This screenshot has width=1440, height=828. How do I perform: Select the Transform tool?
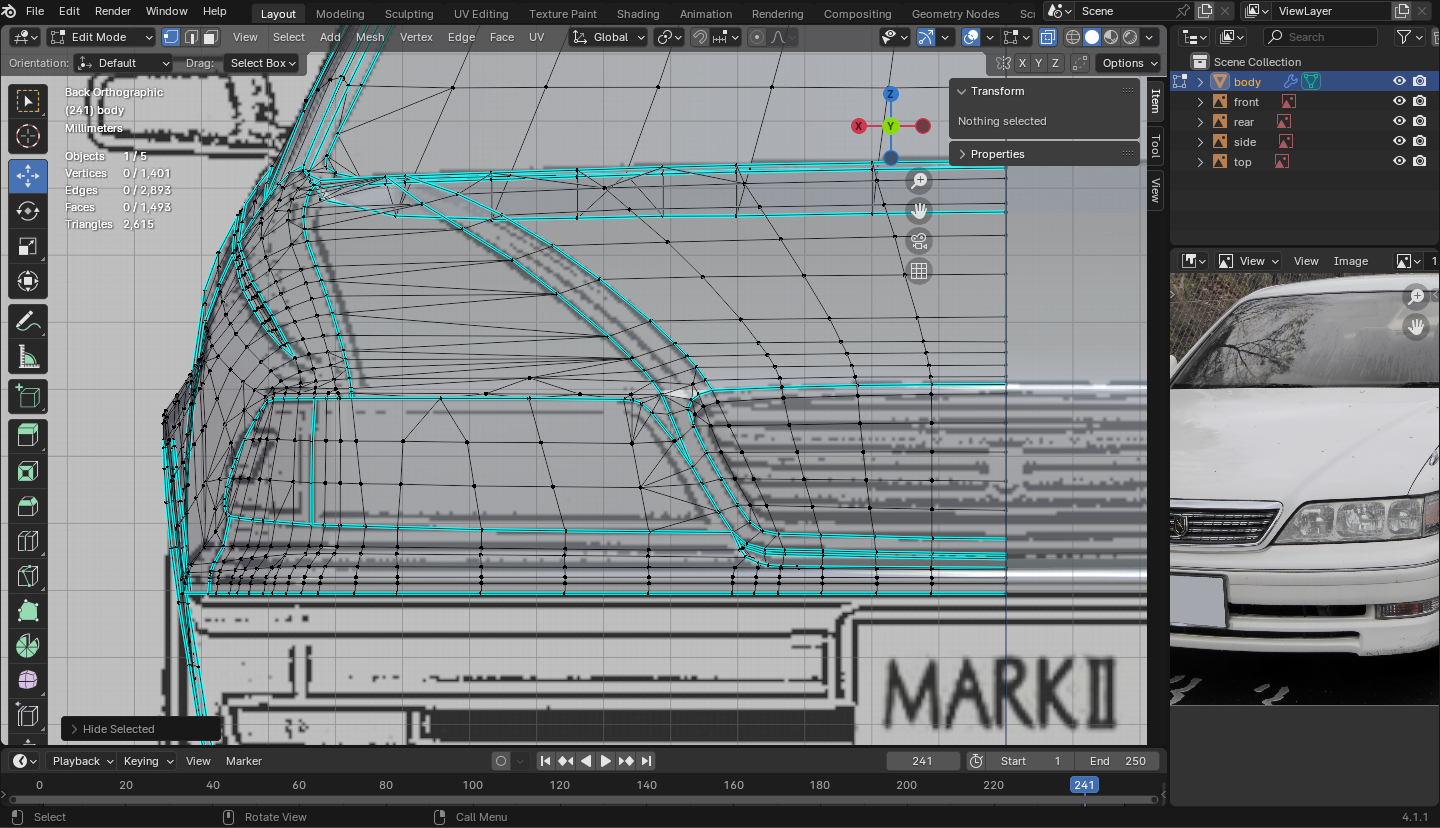pos(28,281)
